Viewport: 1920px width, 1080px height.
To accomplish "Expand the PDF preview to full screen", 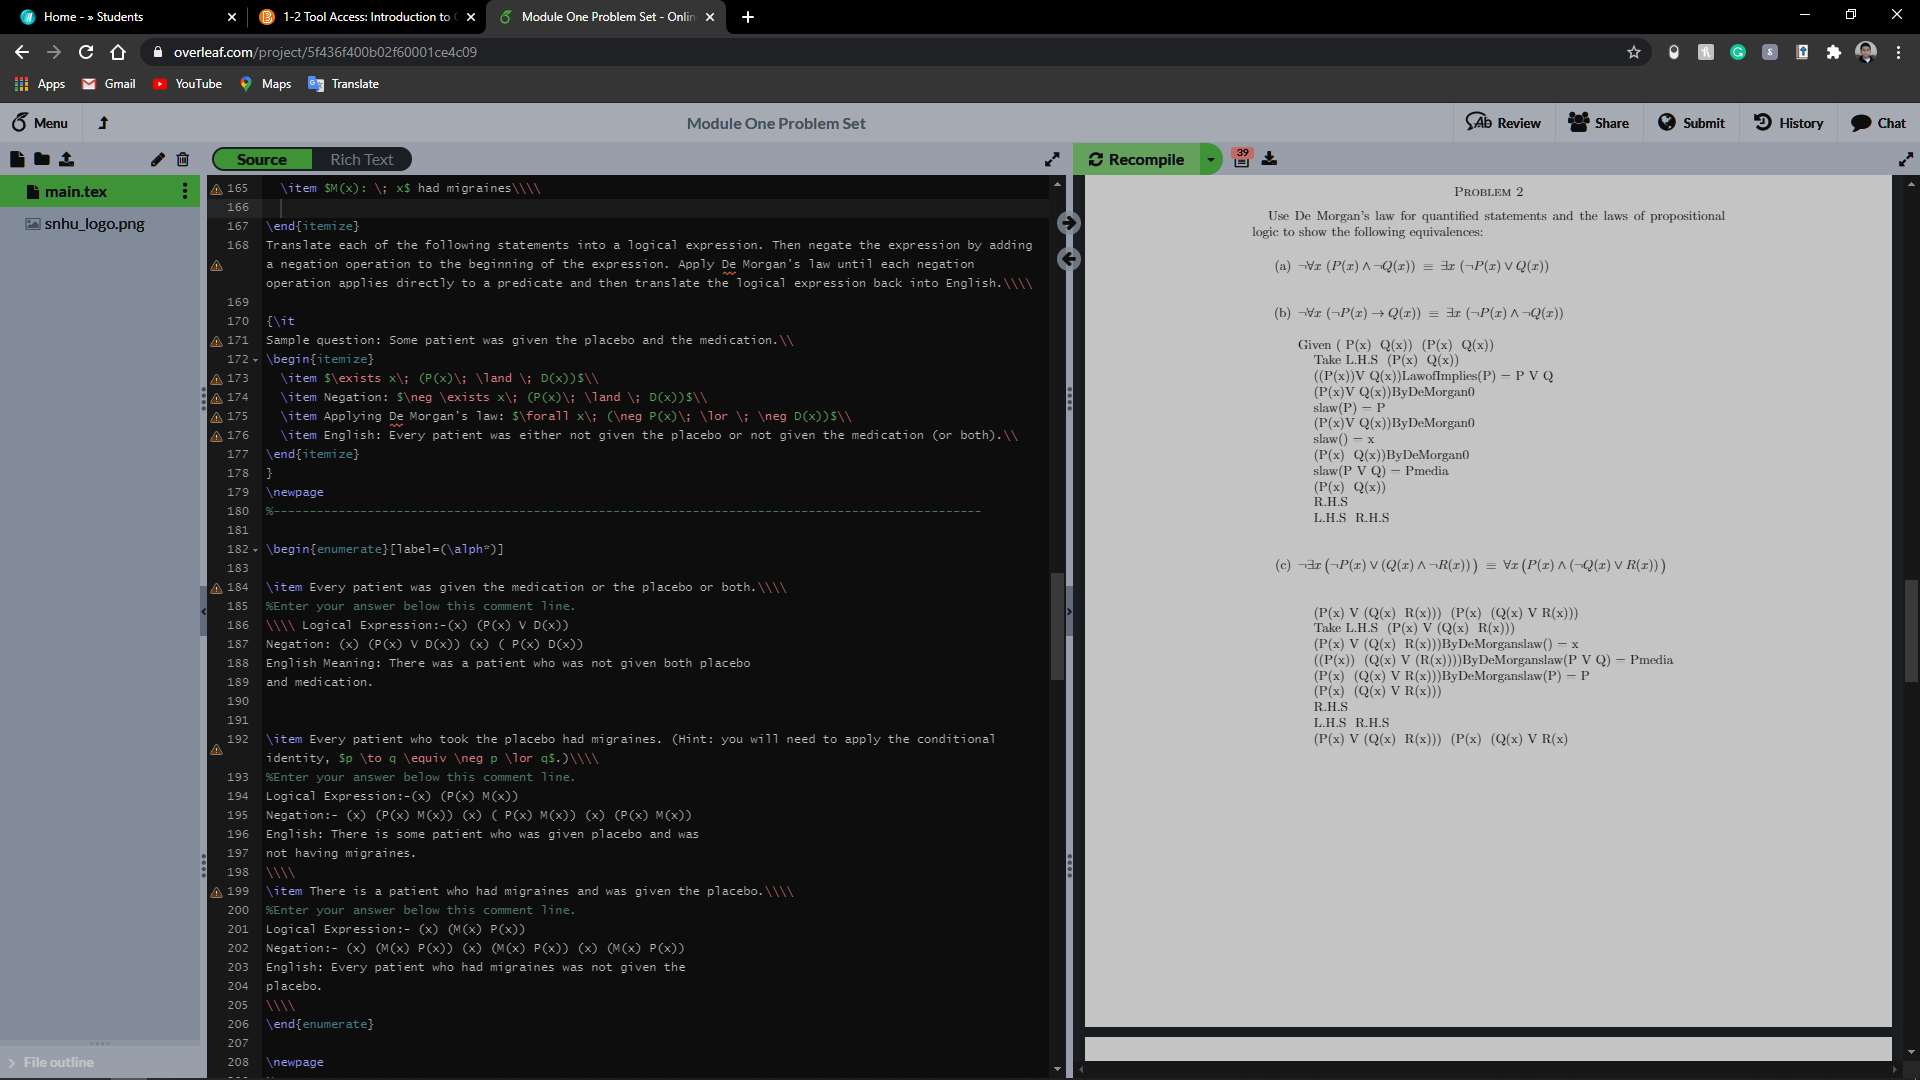I will pos(1905,159).
